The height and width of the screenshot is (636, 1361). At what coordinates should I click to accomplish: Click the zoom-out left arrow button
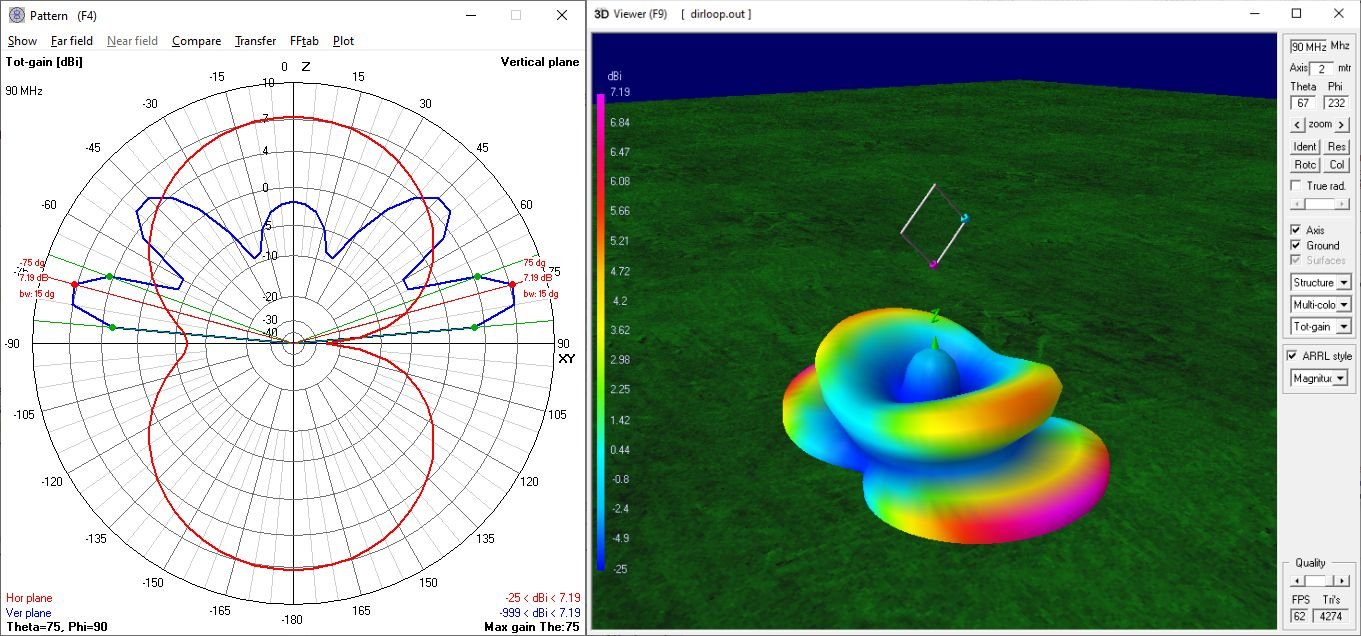click(x=1296, y=125)
